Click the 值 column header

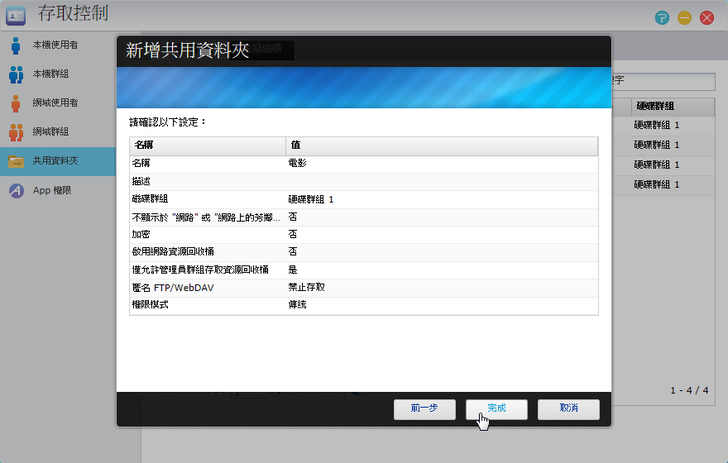coord(441,145)
